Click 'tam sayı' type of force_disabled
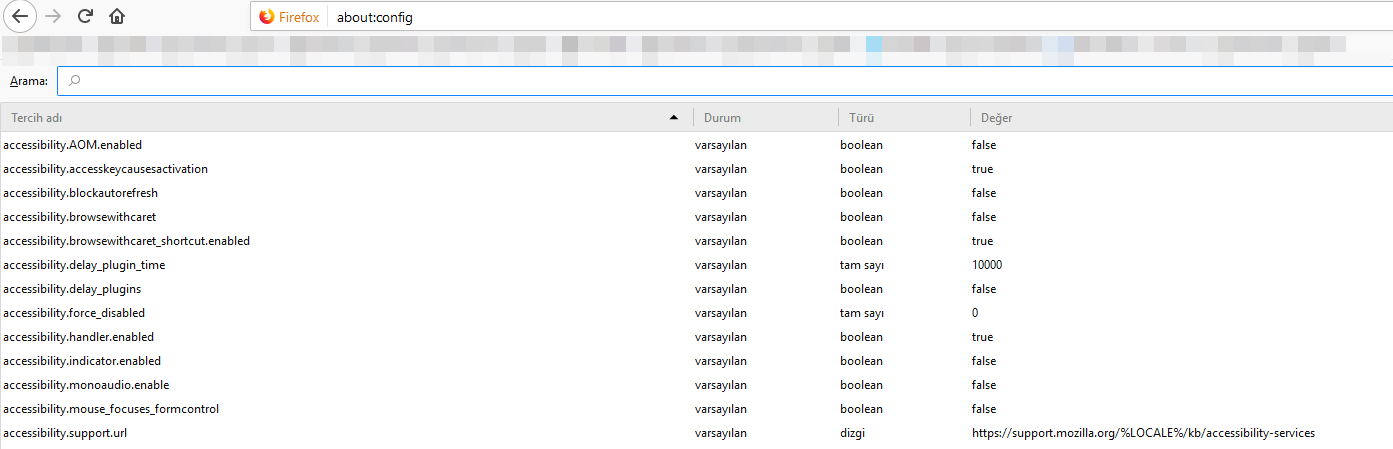 point(862,313)
